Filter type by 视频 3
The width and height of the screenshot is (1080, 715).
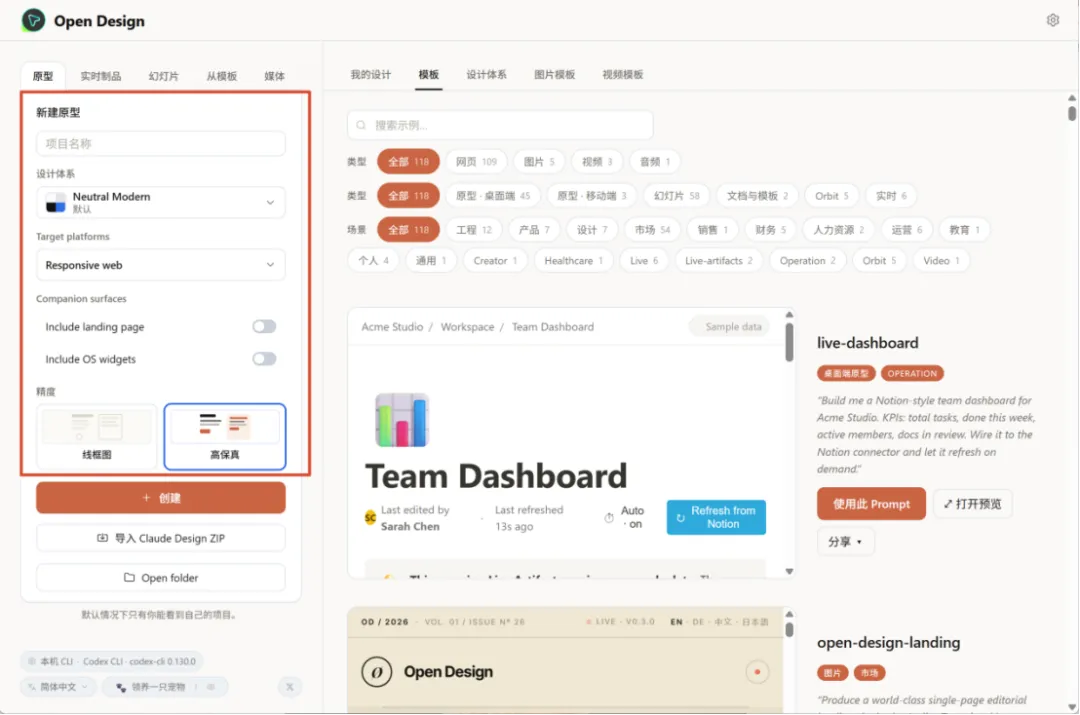coord(596,161)
